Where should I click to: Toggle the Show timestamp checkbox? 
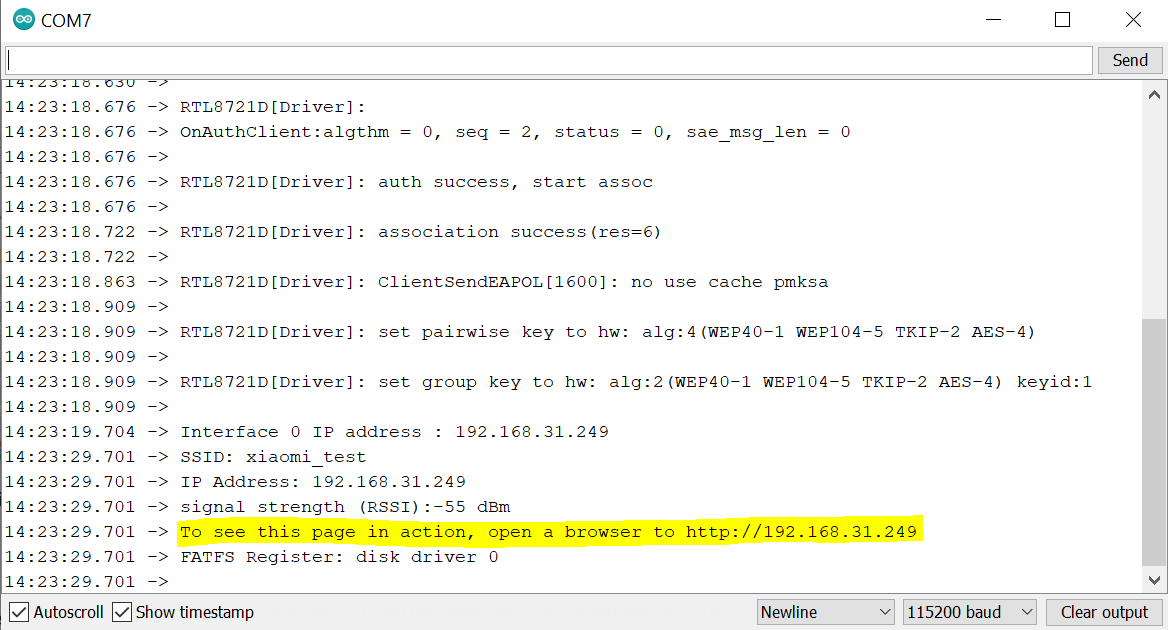point(121,612)
